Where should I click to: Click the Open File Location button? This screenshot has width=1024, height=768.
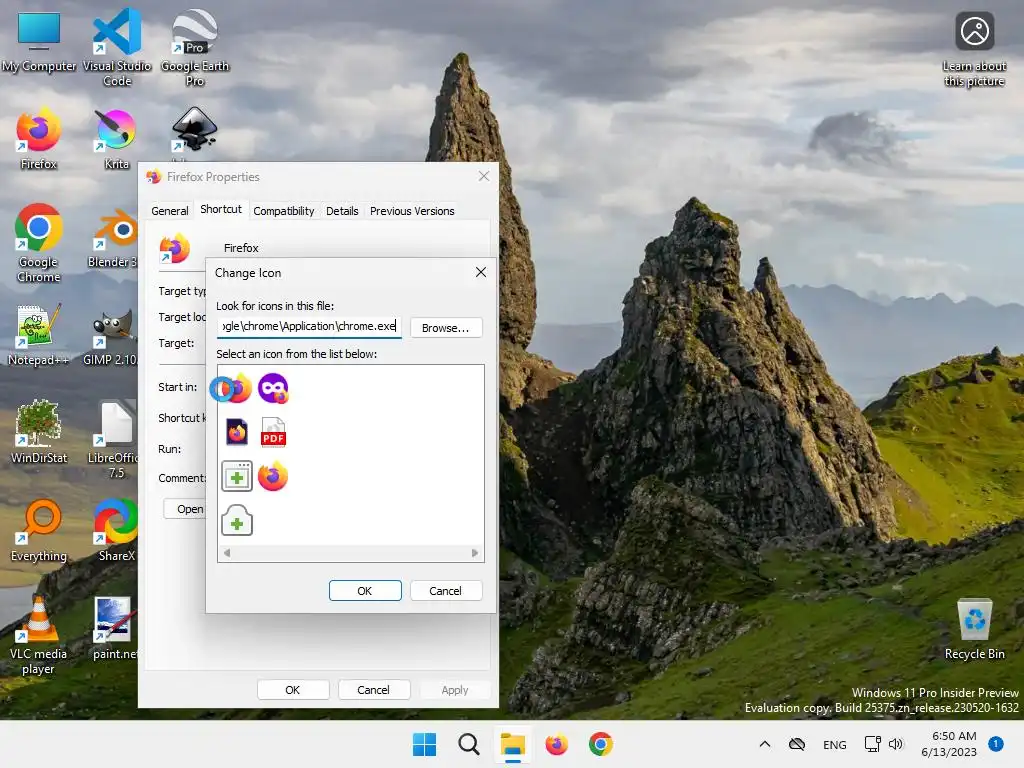(x=185, y=509)
